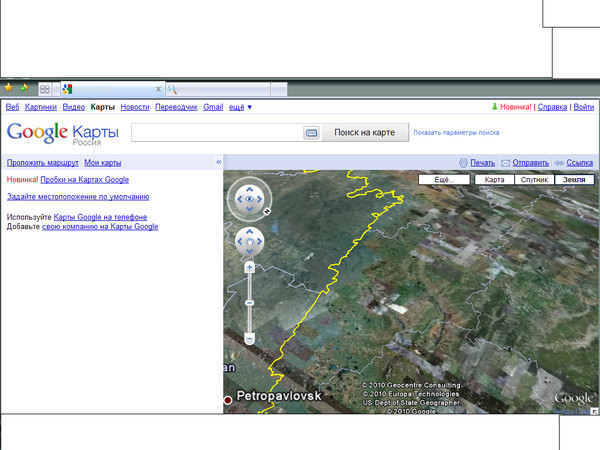Viewport: 600px width, 450px height.
Task: Click the eye icon in look control
Action: click(x=249, y=199)
